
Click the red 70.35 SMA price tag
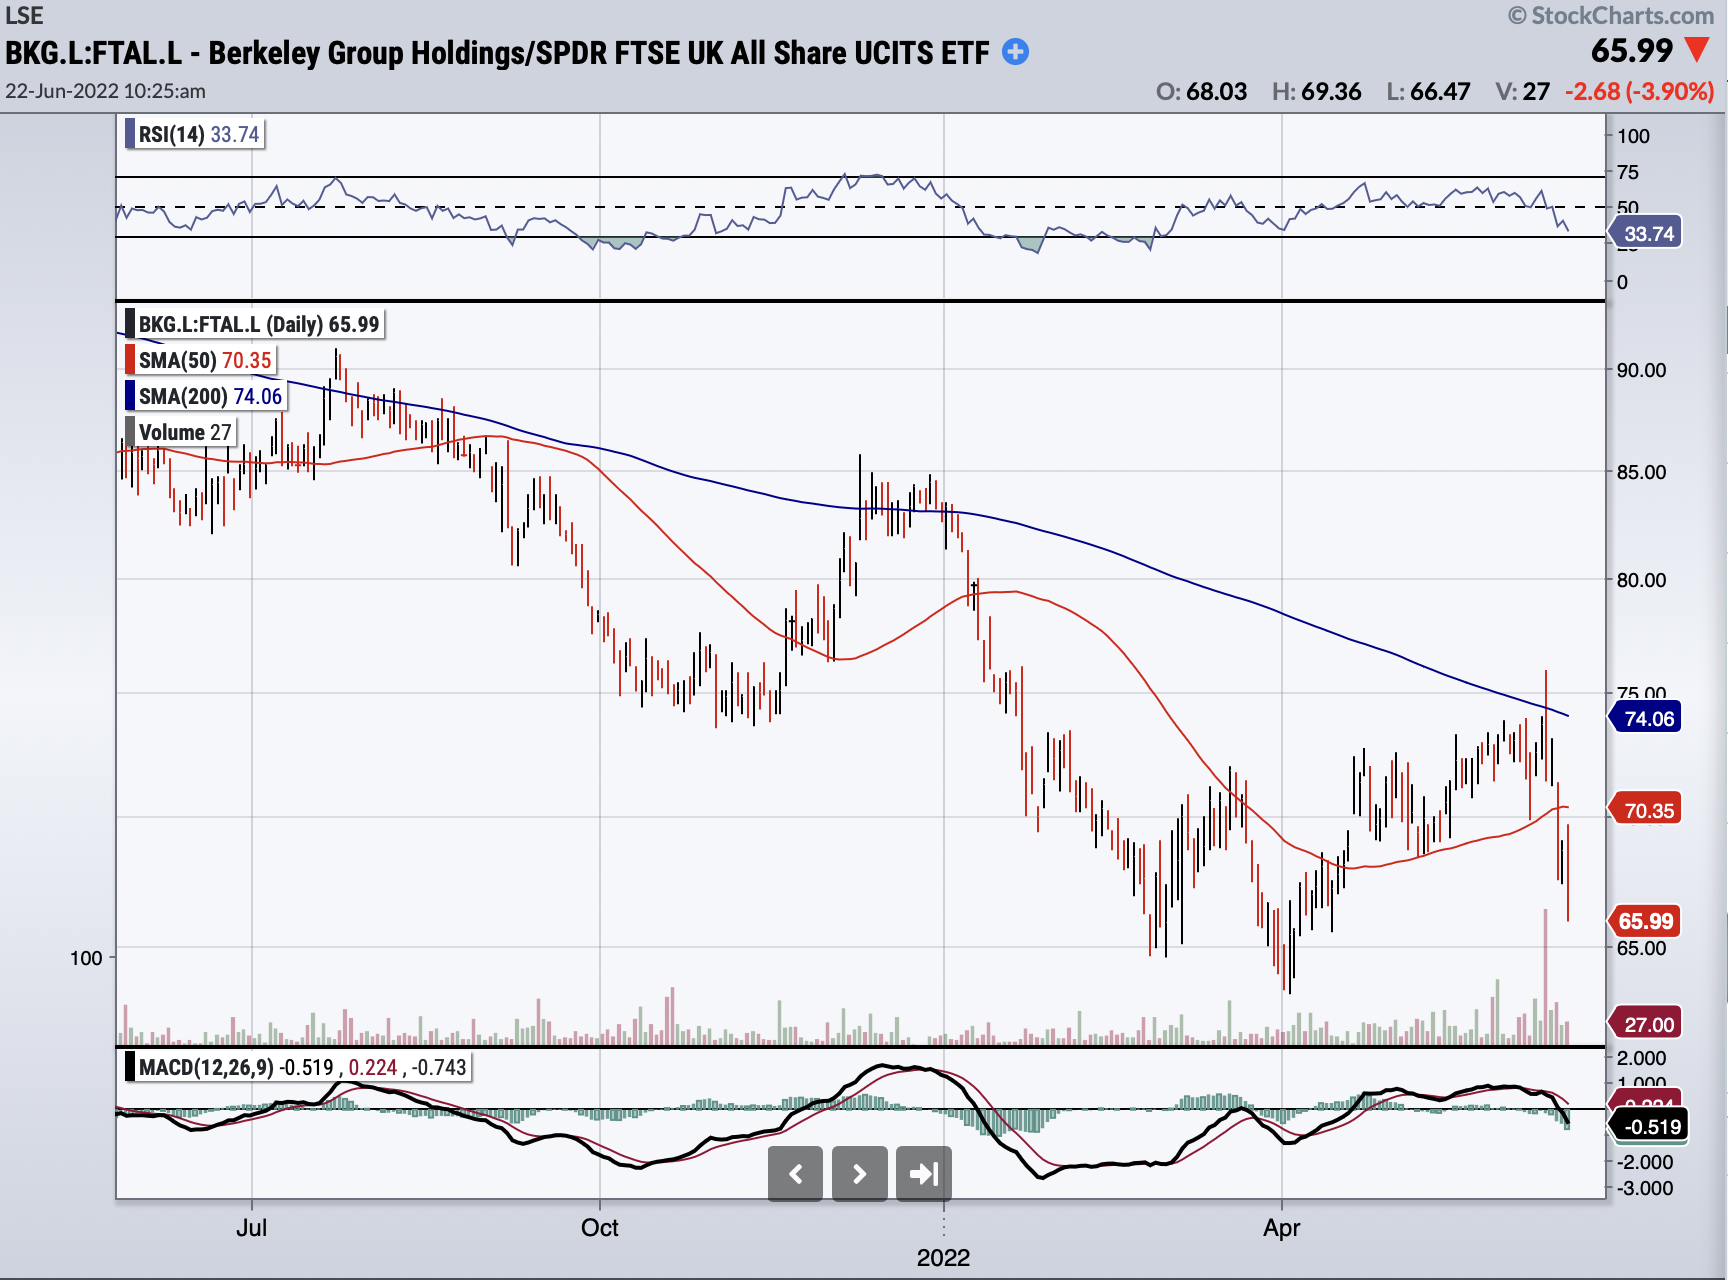(1646, 810)
